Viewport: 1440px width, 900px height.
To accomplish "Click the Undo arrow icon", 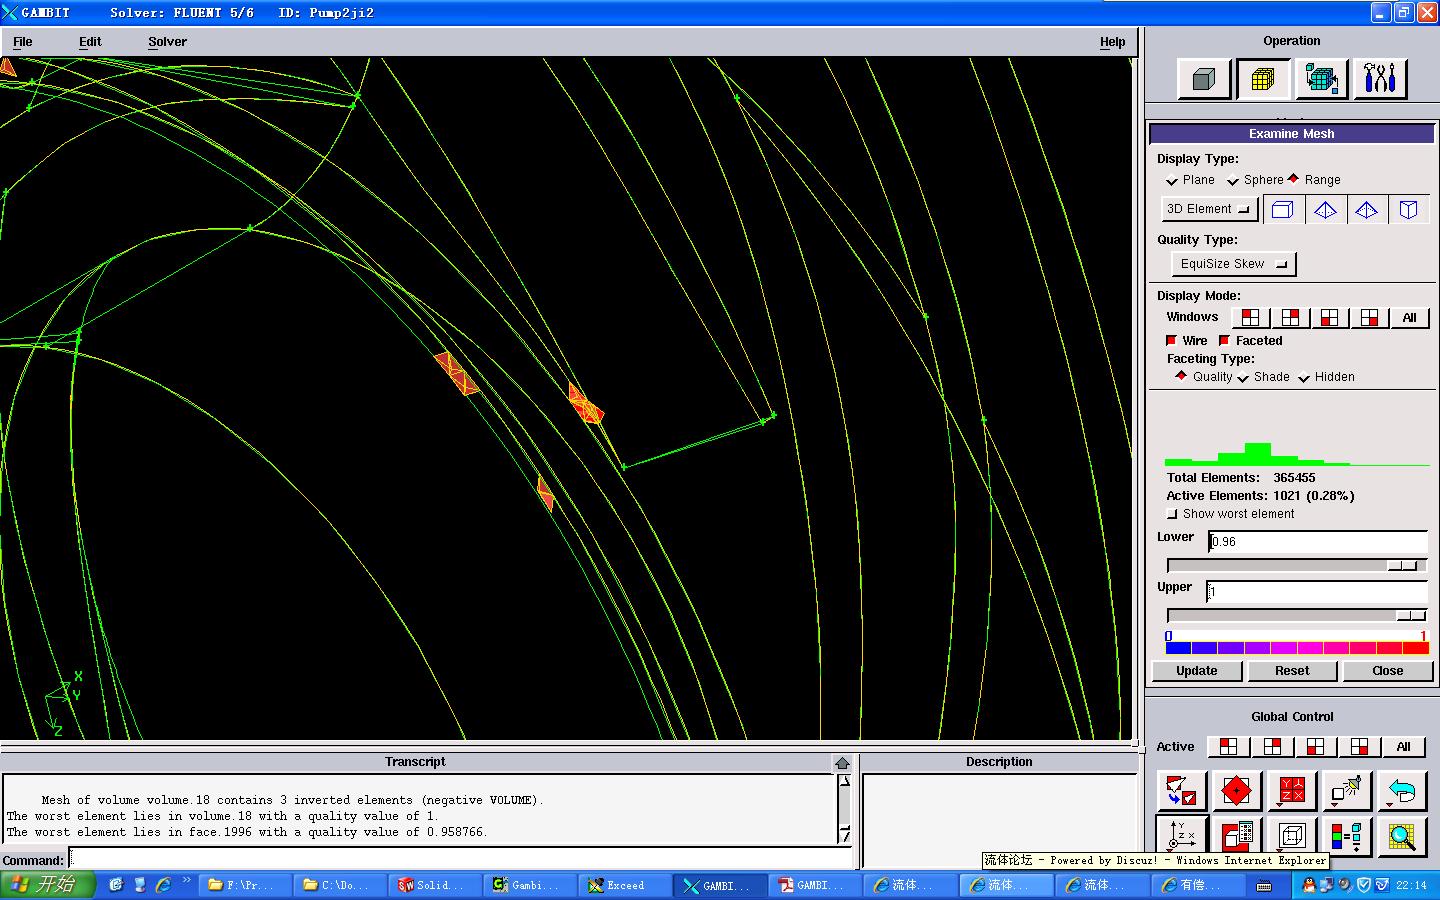I will (x=1402, y=791).
